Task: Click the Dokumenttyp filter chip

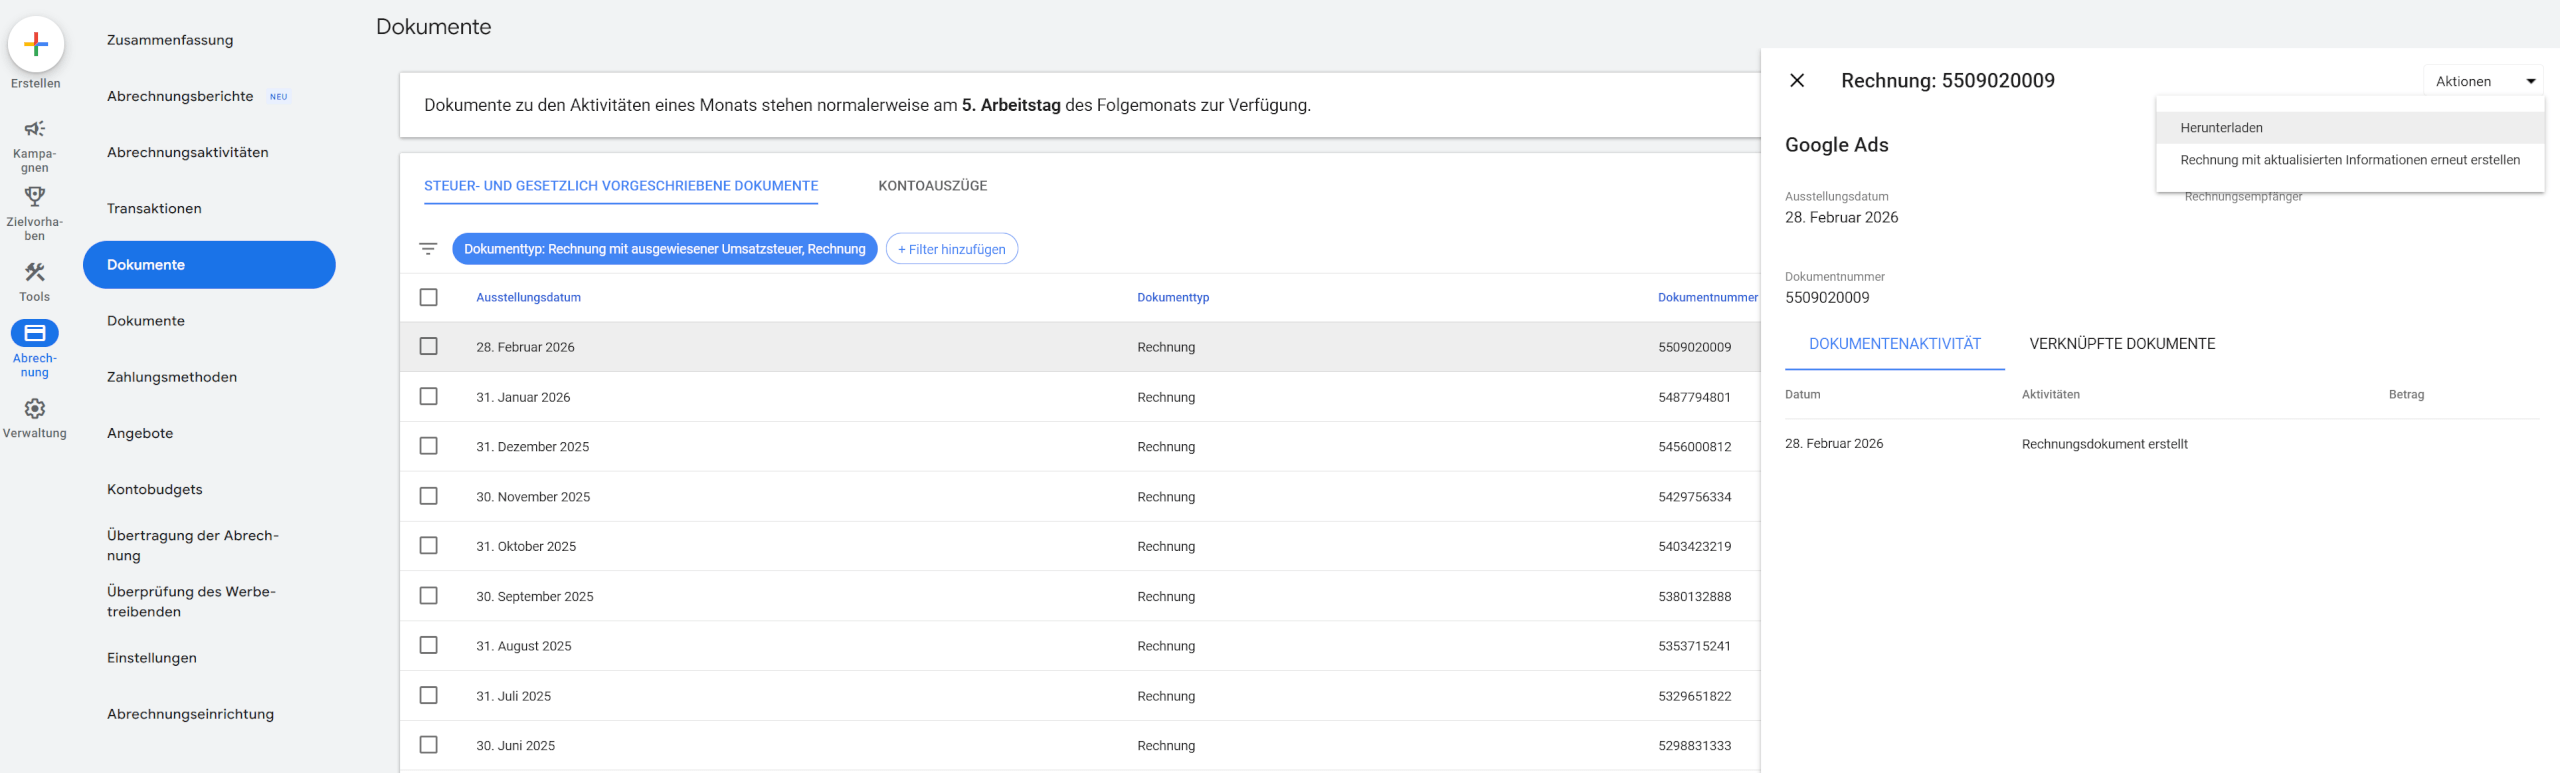Action: pyautogui.click(x=665, y=249)
